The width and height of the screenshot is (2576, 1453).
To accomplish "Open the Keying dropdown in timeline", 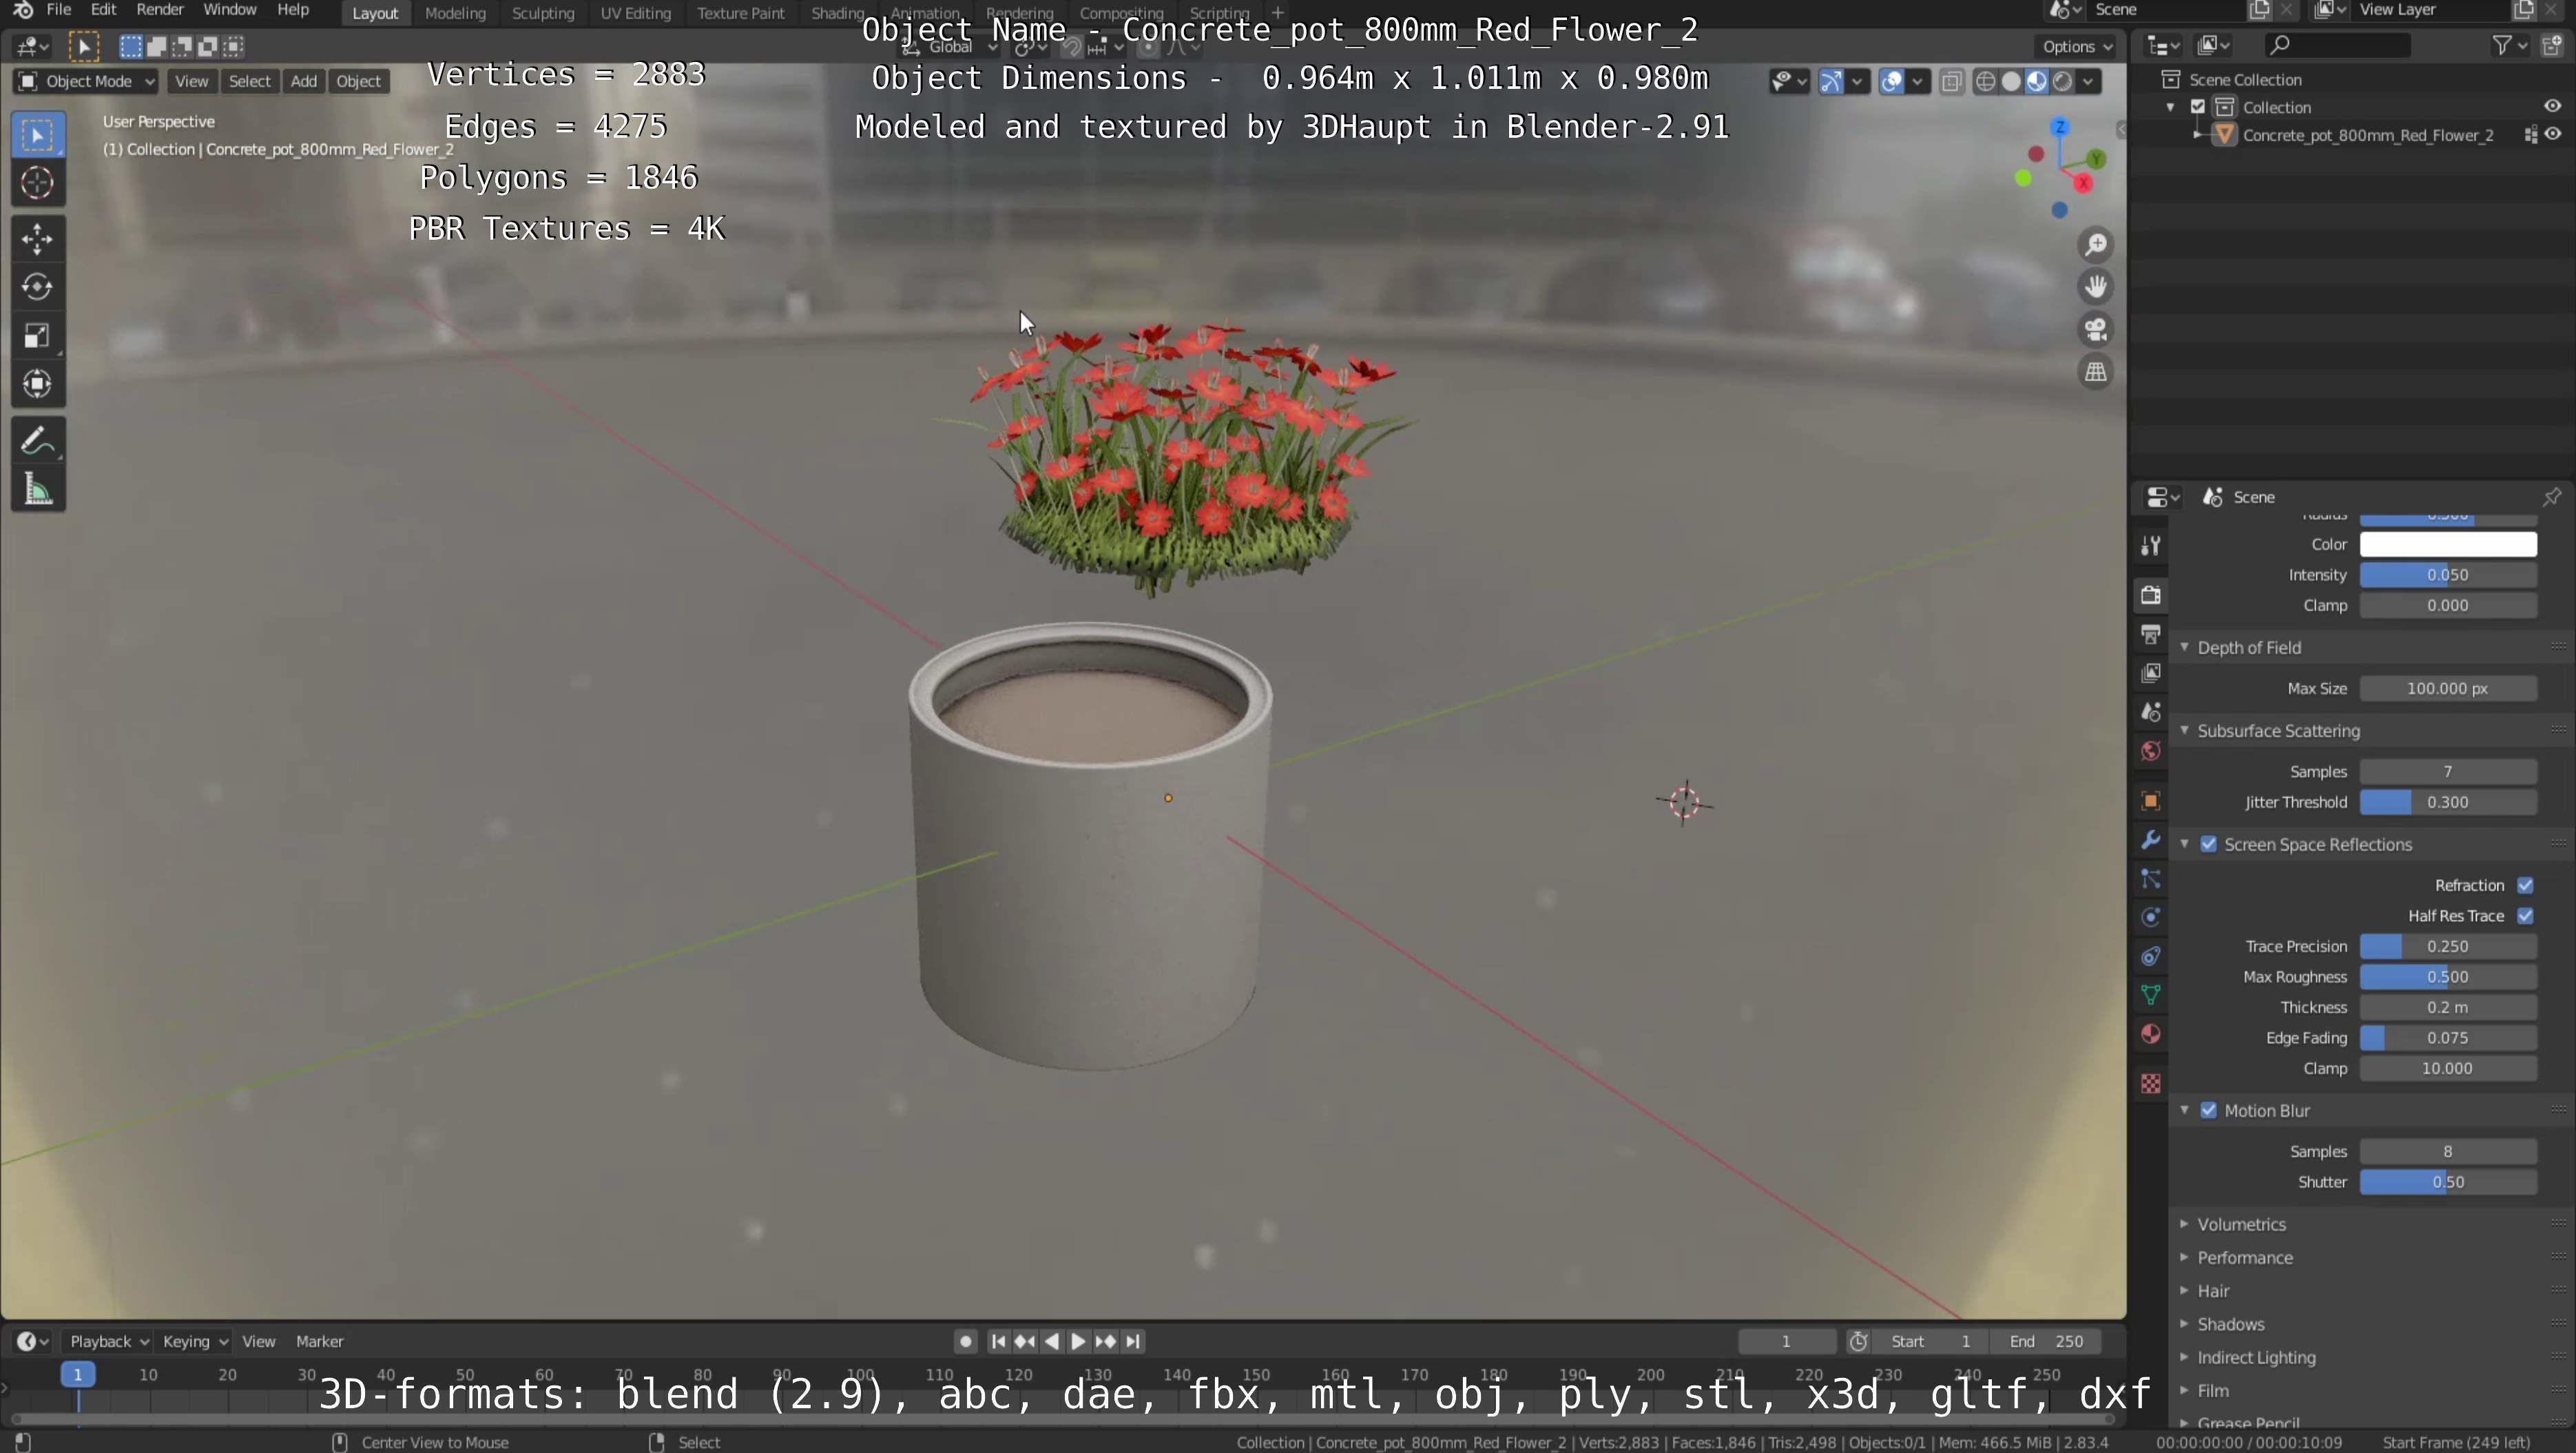I will [195, 1342].
